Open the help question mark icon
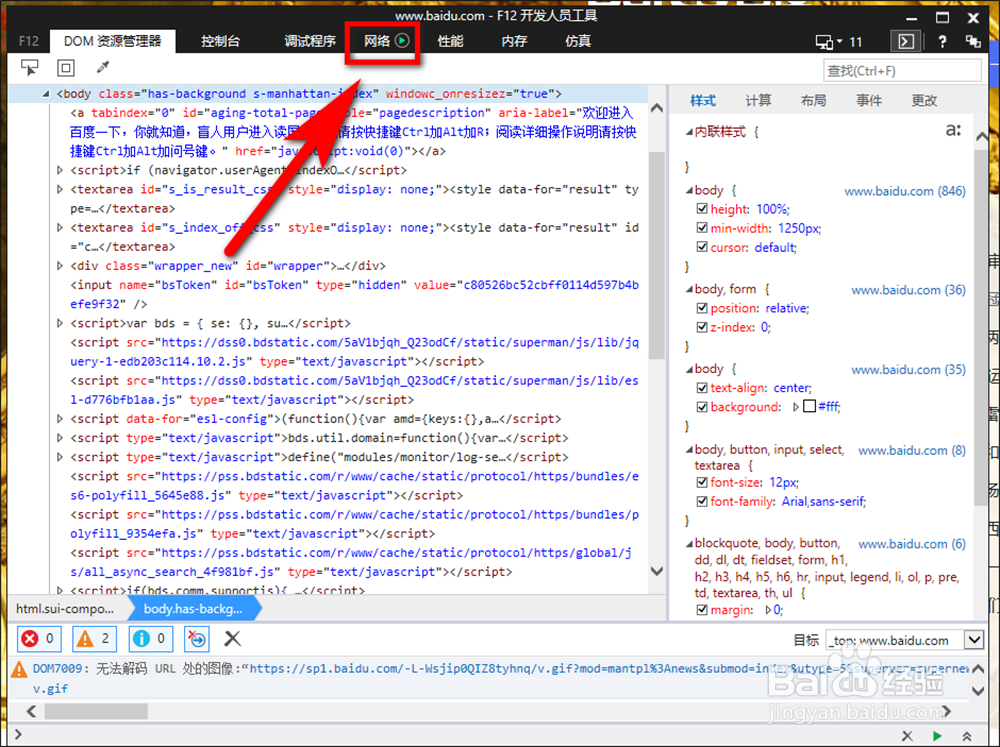1000x747 pixels. [x=942, y=41]
